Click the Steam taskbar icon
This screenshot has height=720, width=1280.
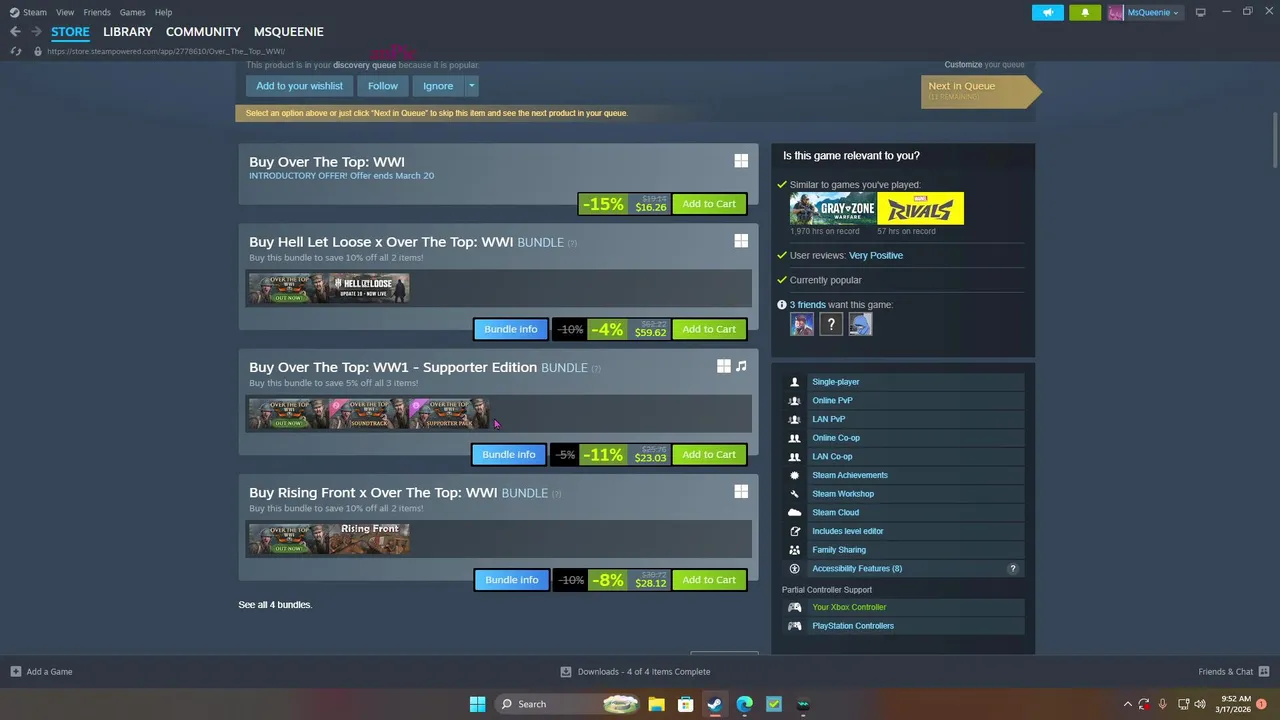pos(714,704)
